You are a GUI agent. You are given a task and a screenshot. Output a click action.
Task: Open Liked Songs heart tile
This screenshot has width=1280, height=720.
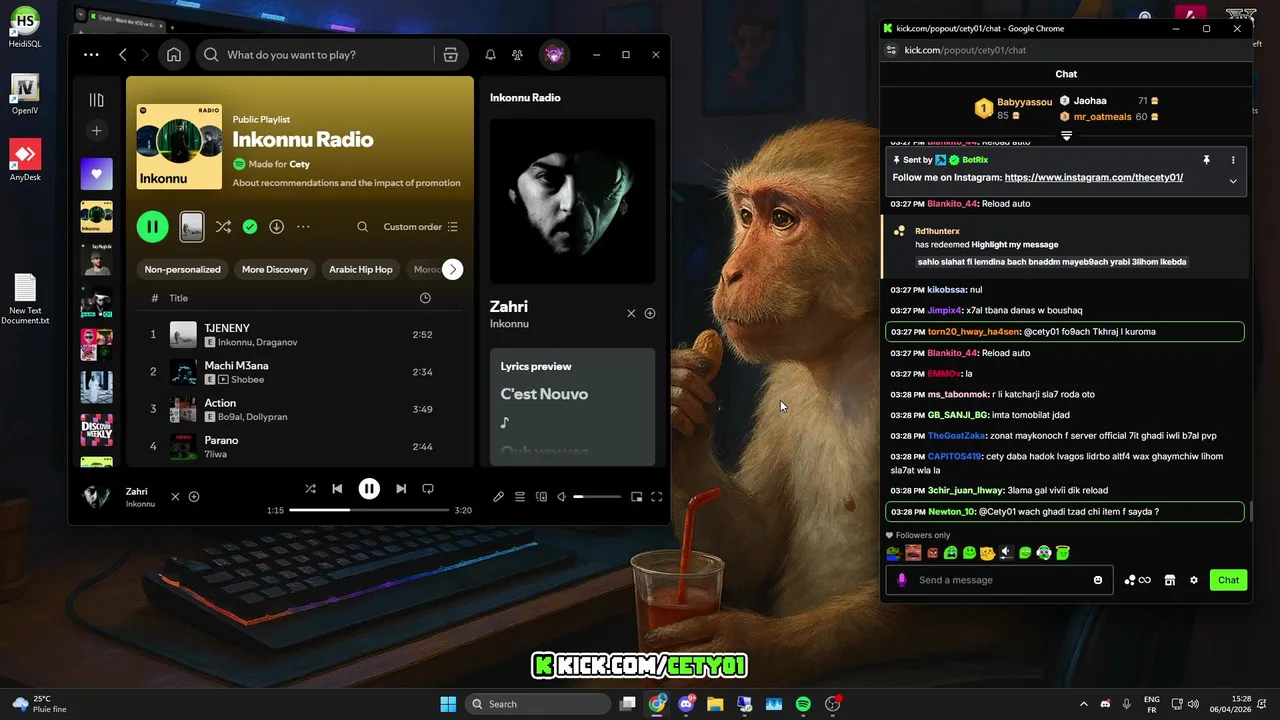pyautogui.click(x=96, y=174)
